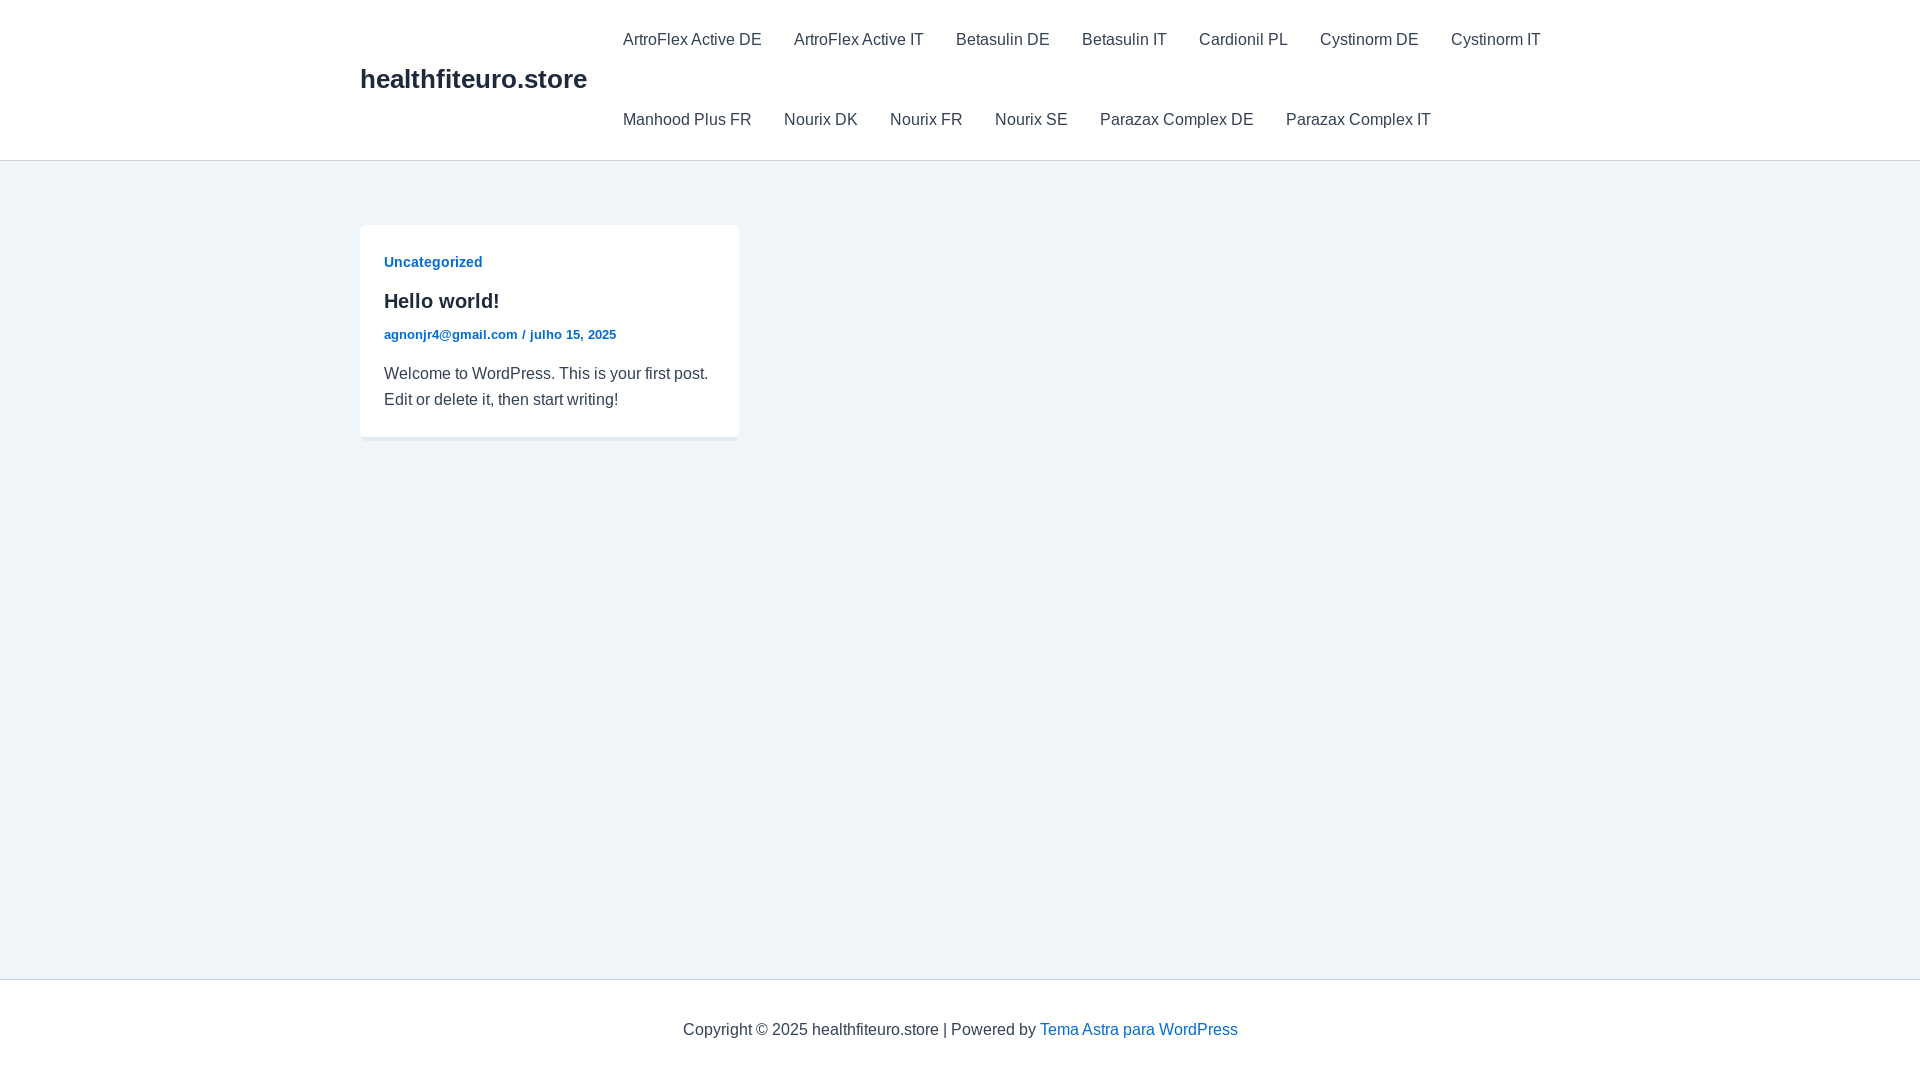This screenshot has height=1080, width=1920.
Task: Open Nourix SE page
Action: 1031,120
